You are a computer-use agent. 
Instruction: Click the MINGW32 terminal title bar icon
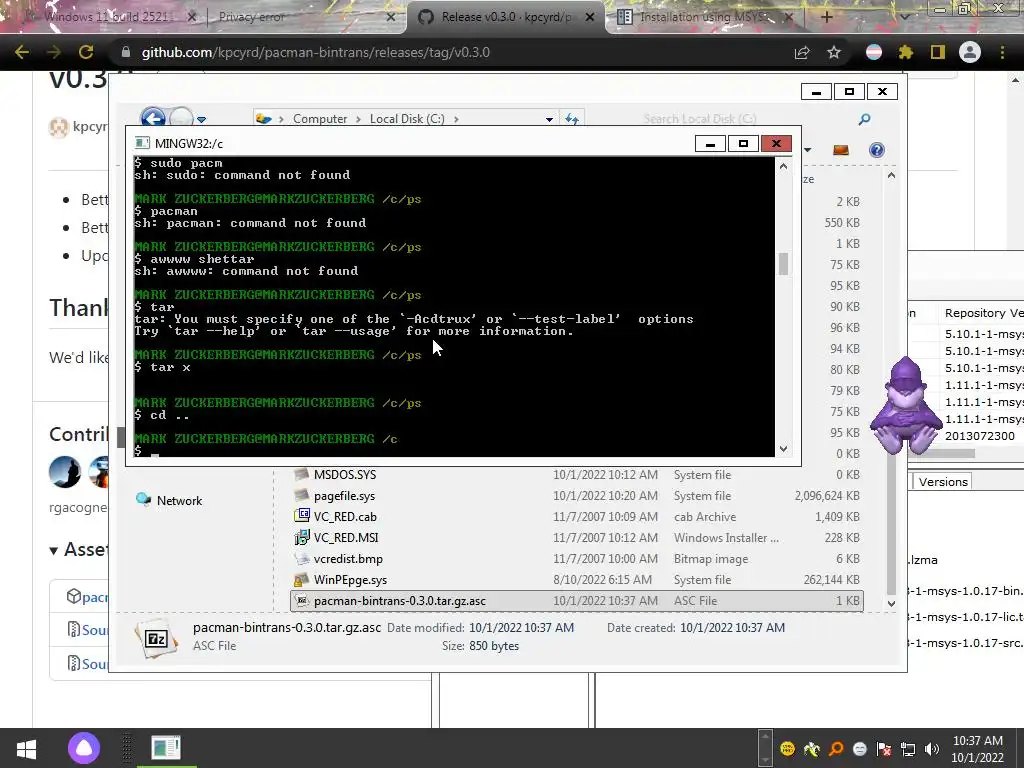pos(142,144)
